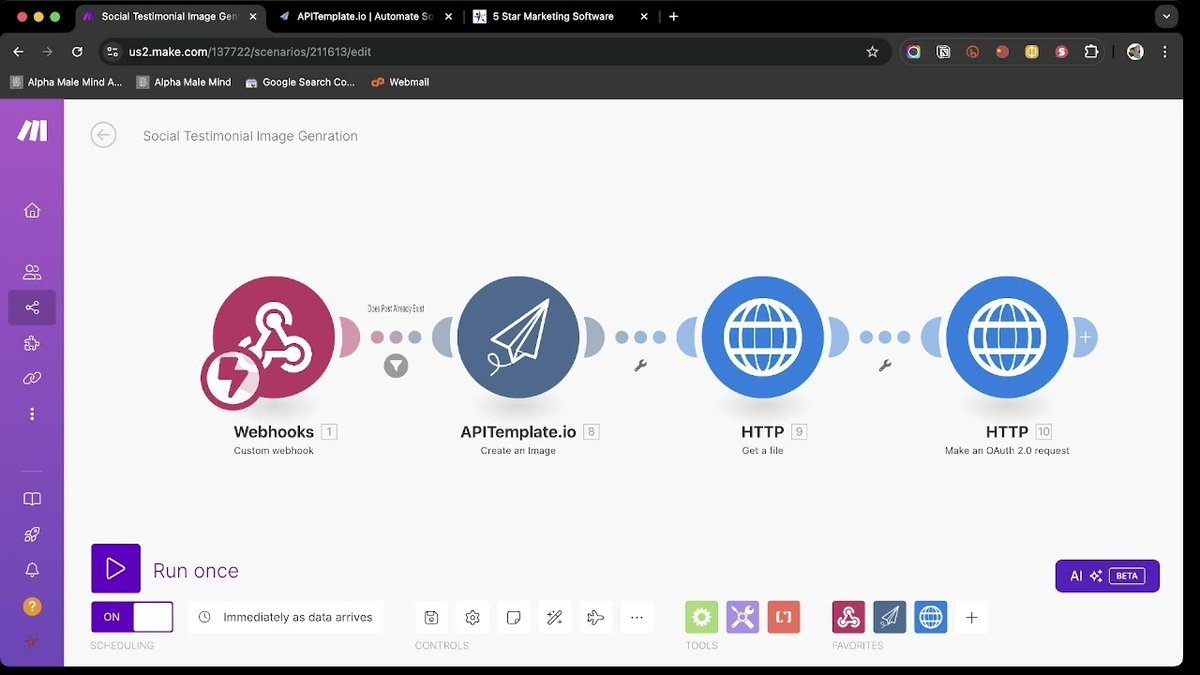
Task: Open the orange Help question icon
Action: 32,606
